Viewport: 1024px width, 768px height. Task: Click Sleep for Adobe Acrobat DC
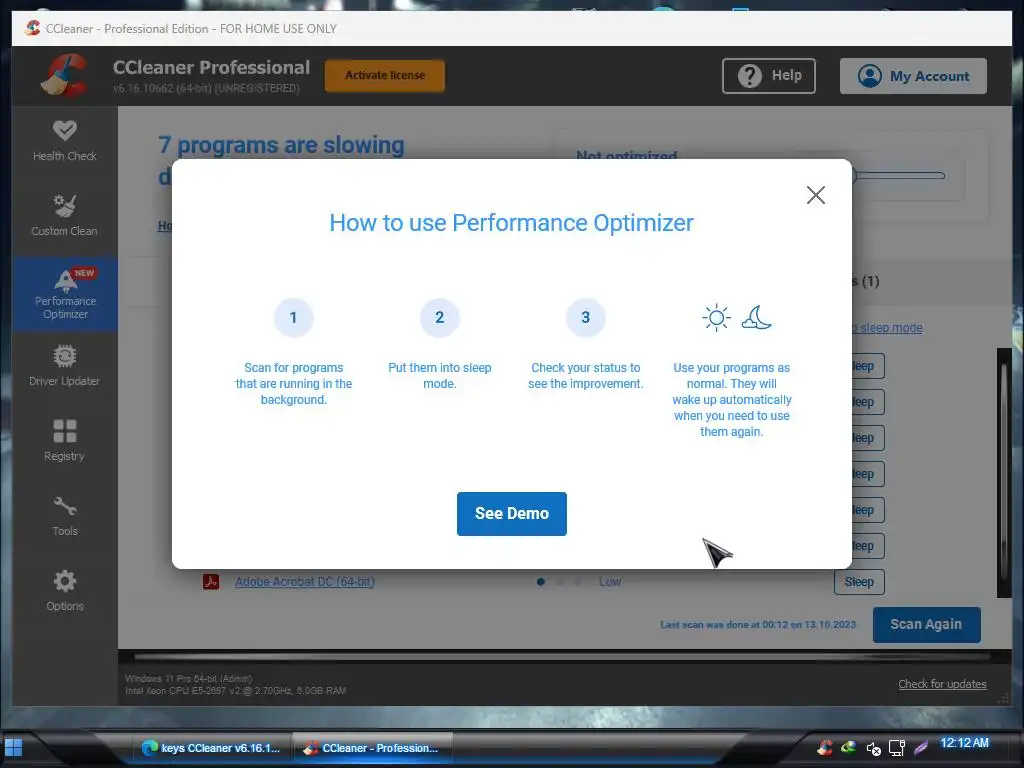coord(859,582)
